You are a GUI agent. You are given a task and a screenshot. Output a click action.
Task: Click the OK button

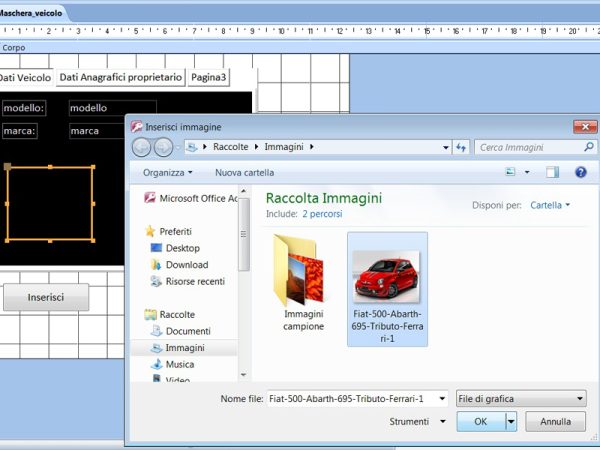tap(480, 422)
